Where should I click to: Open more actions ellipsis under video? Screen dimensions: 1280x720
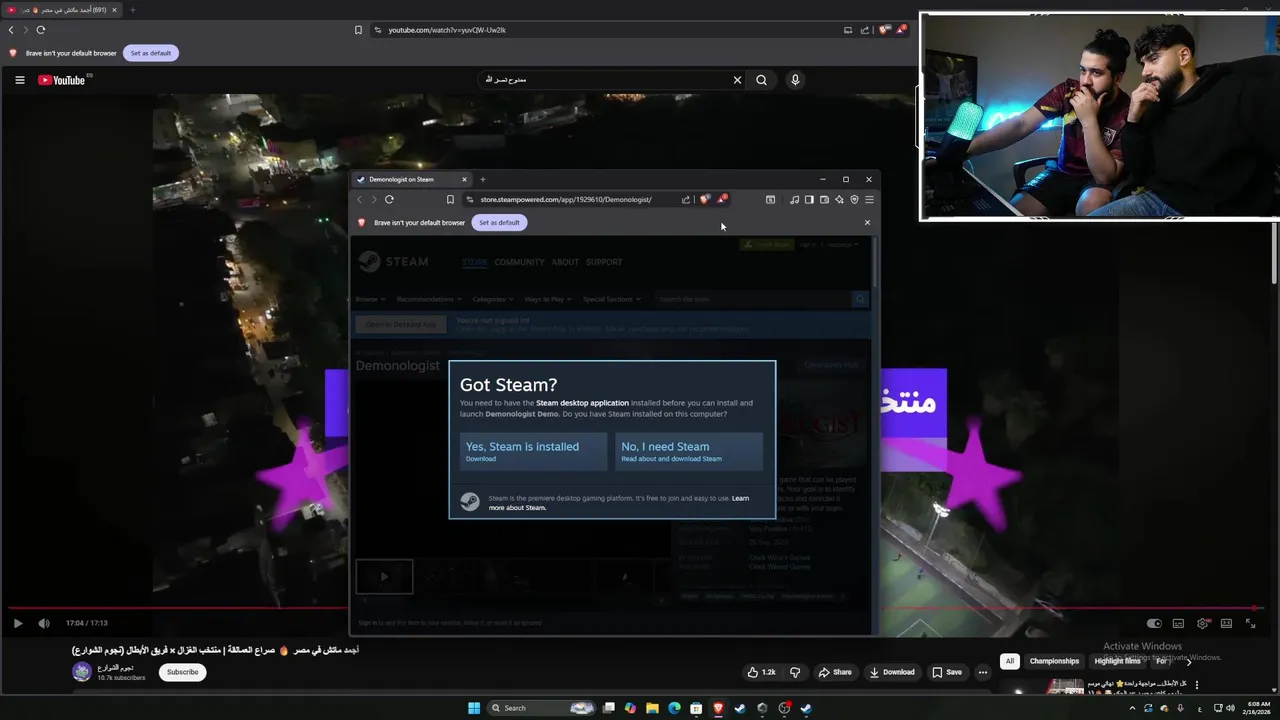[982, 672]
